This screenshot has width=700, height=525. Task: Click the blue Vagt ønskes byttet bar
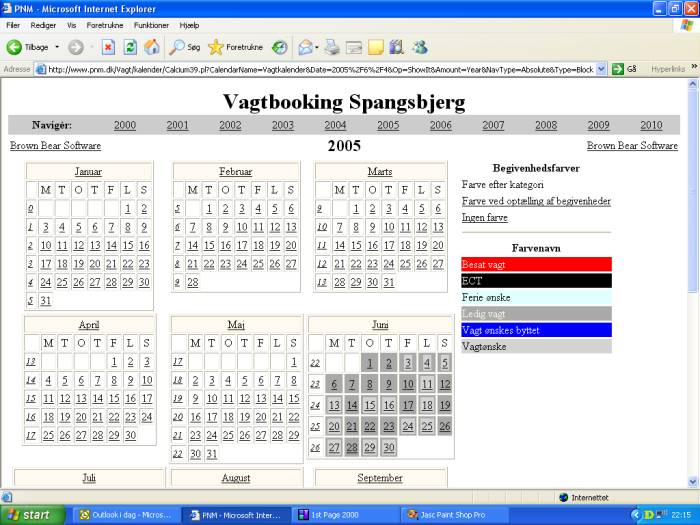[536, 330]
